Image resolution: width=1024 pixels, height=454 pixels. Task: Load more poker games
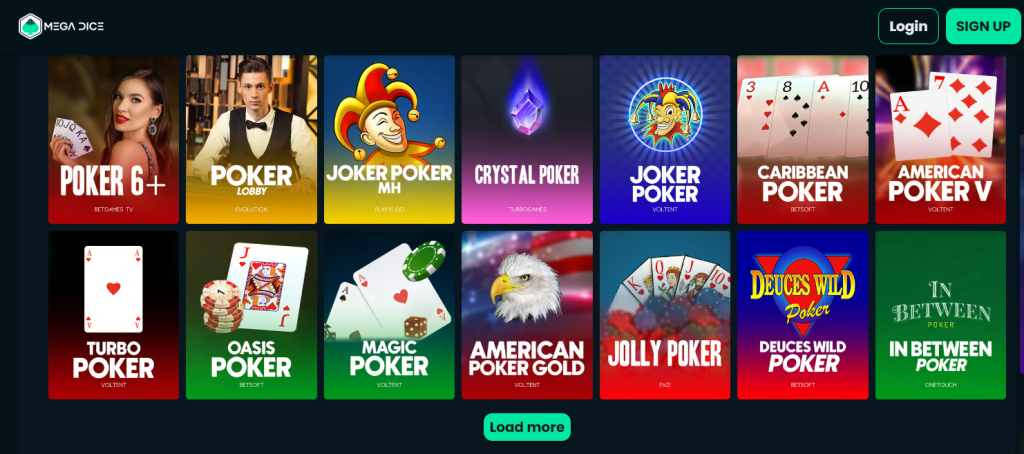527,427
